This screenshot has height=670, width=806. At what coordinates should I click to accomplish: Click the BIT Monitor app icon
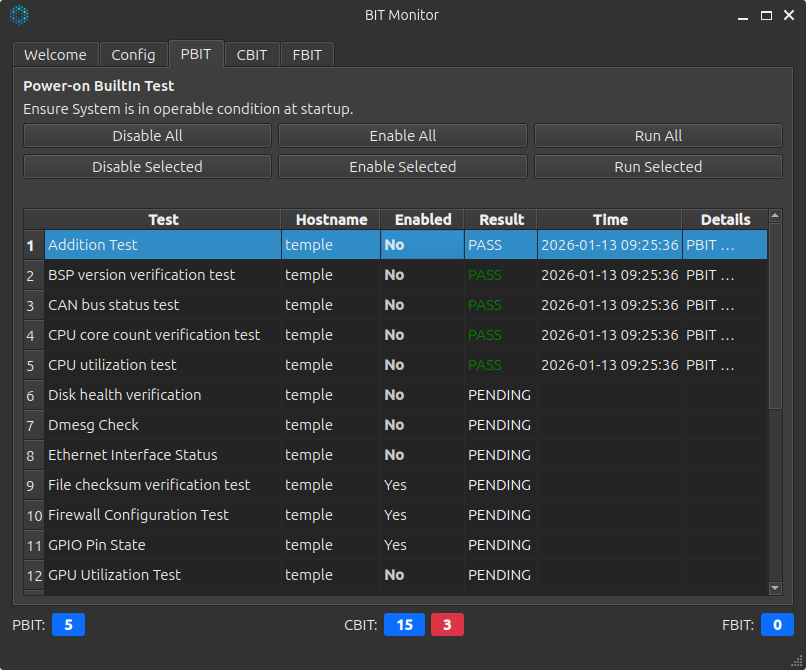point(19,15)
